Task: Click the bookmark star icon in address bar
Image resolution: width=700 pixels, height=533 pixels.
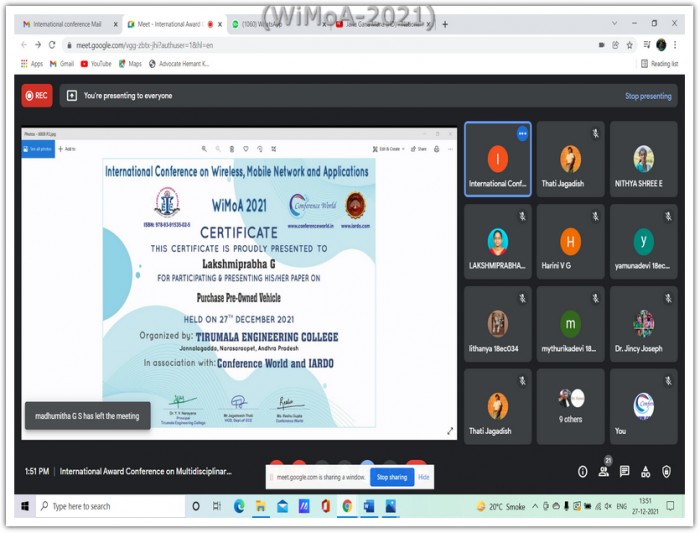Action: click(629, 45)
